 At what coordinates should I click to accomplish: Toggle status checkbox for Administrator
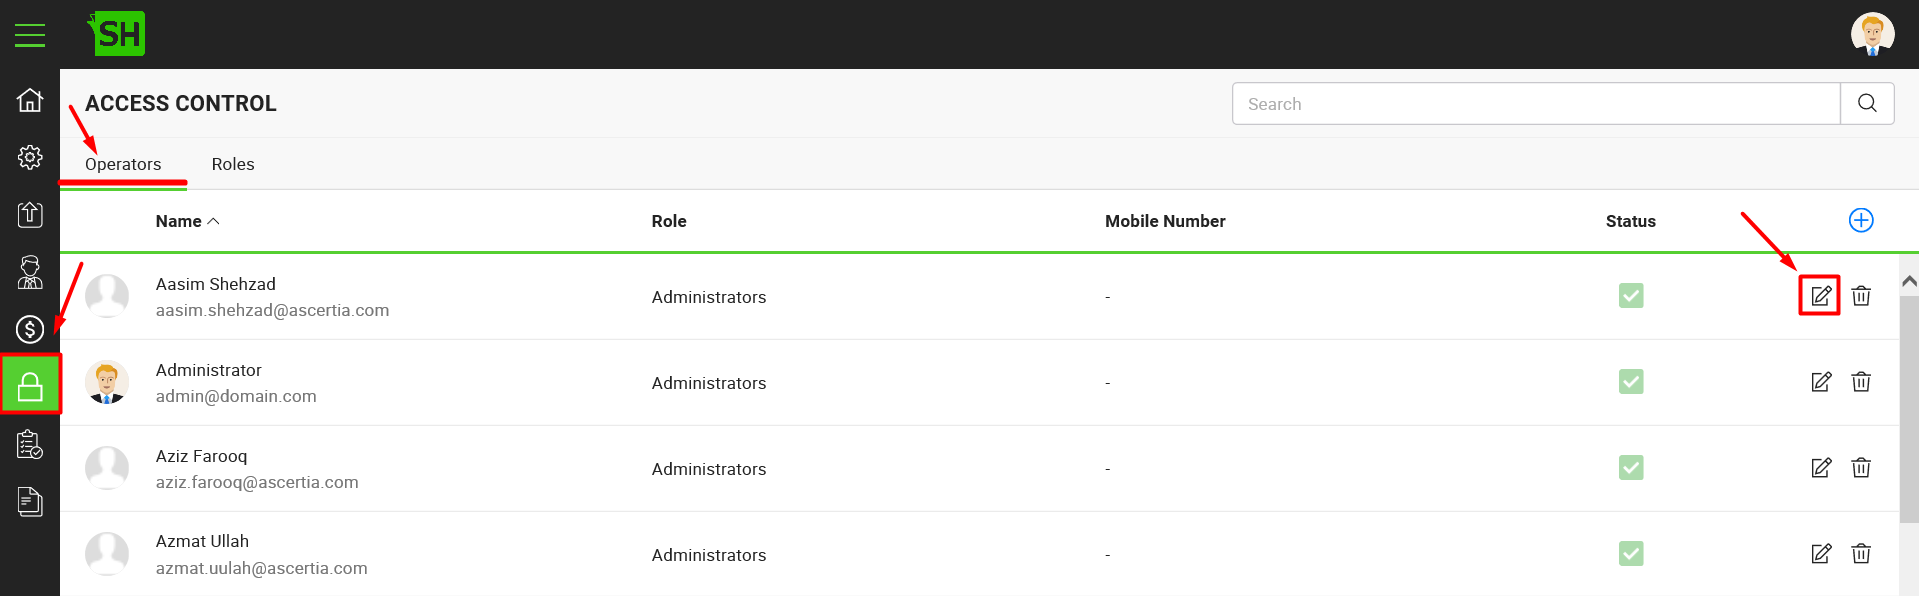coord(1631,382)
